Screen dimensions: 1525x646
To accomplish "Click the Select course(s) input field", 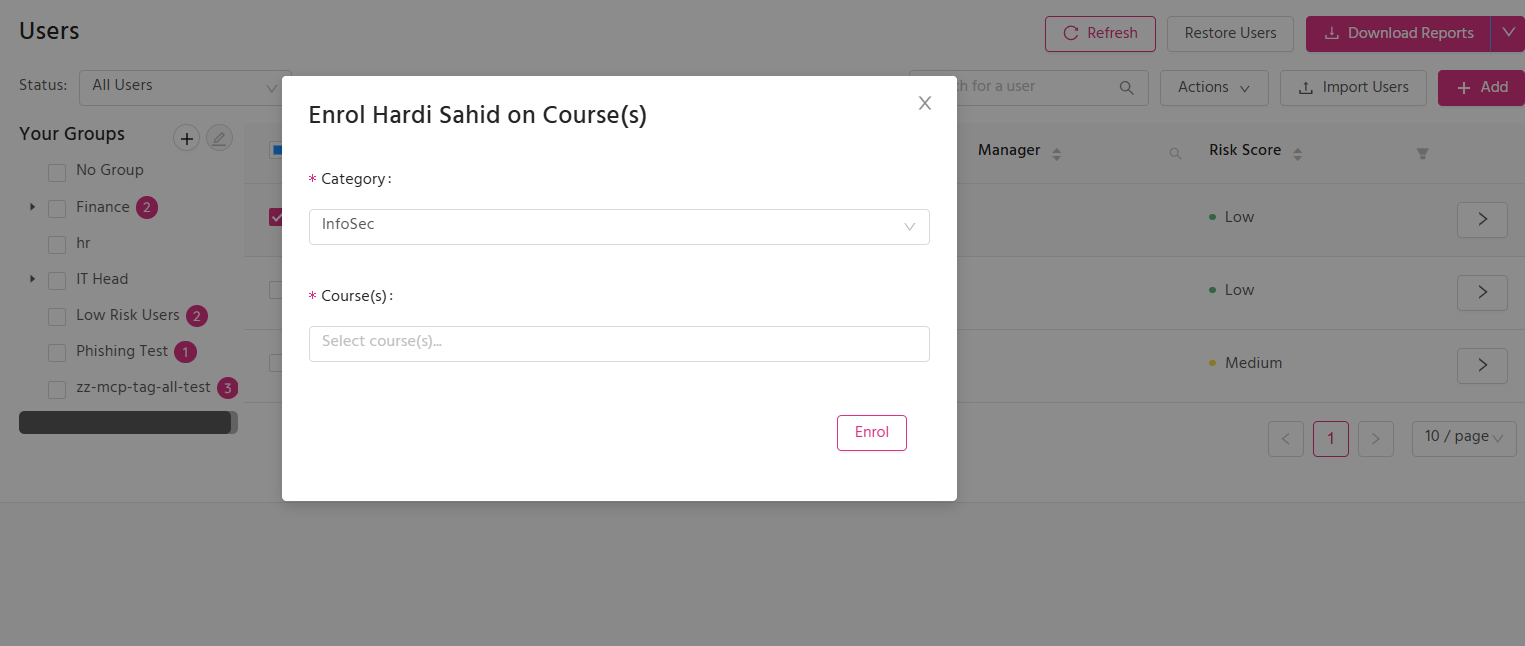I will tap(619, 343).
